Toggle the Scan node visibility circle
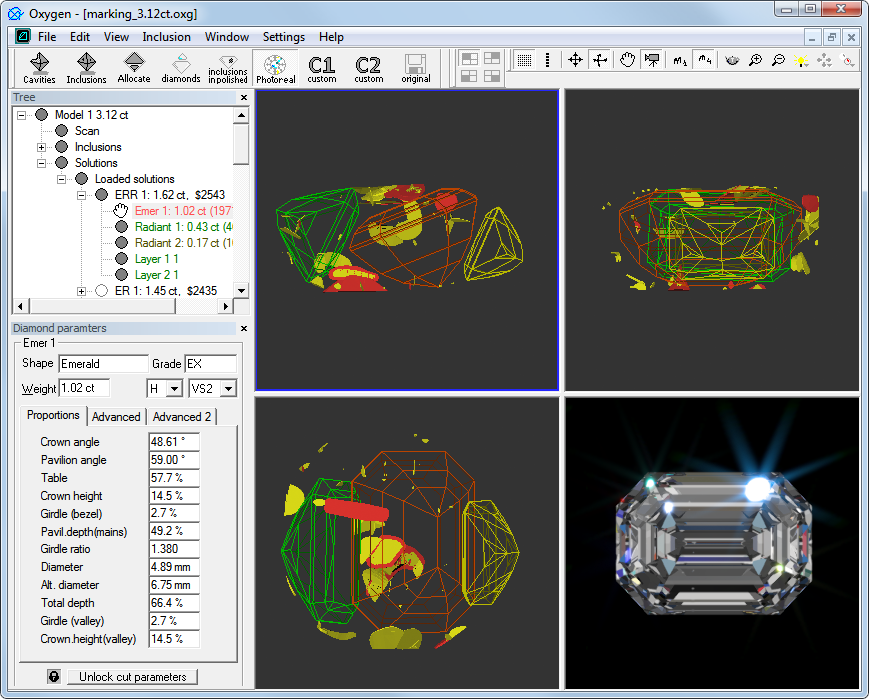 [61, 131]
